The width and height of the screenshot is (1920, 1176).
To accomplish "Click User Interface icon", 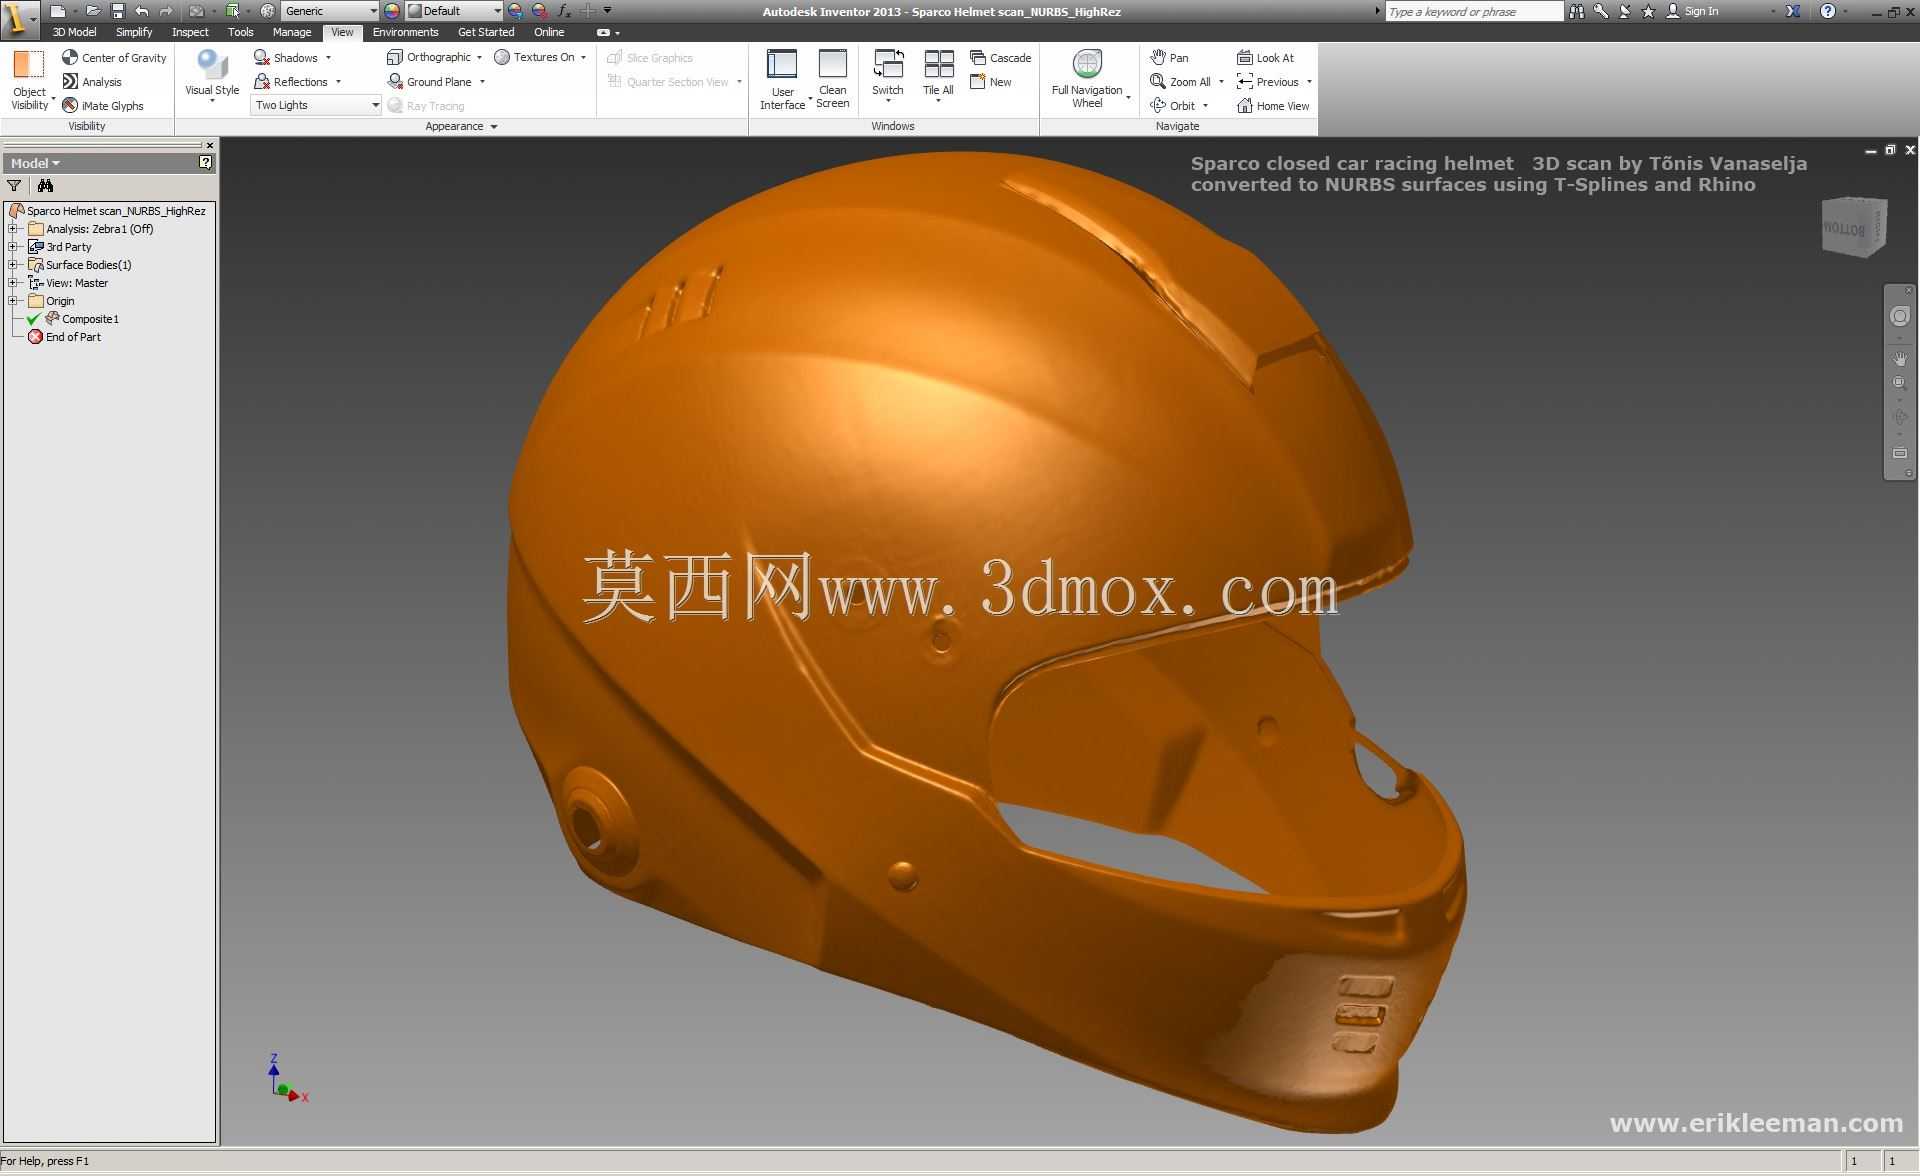I will pyautogui.click(x=782, y=64).
